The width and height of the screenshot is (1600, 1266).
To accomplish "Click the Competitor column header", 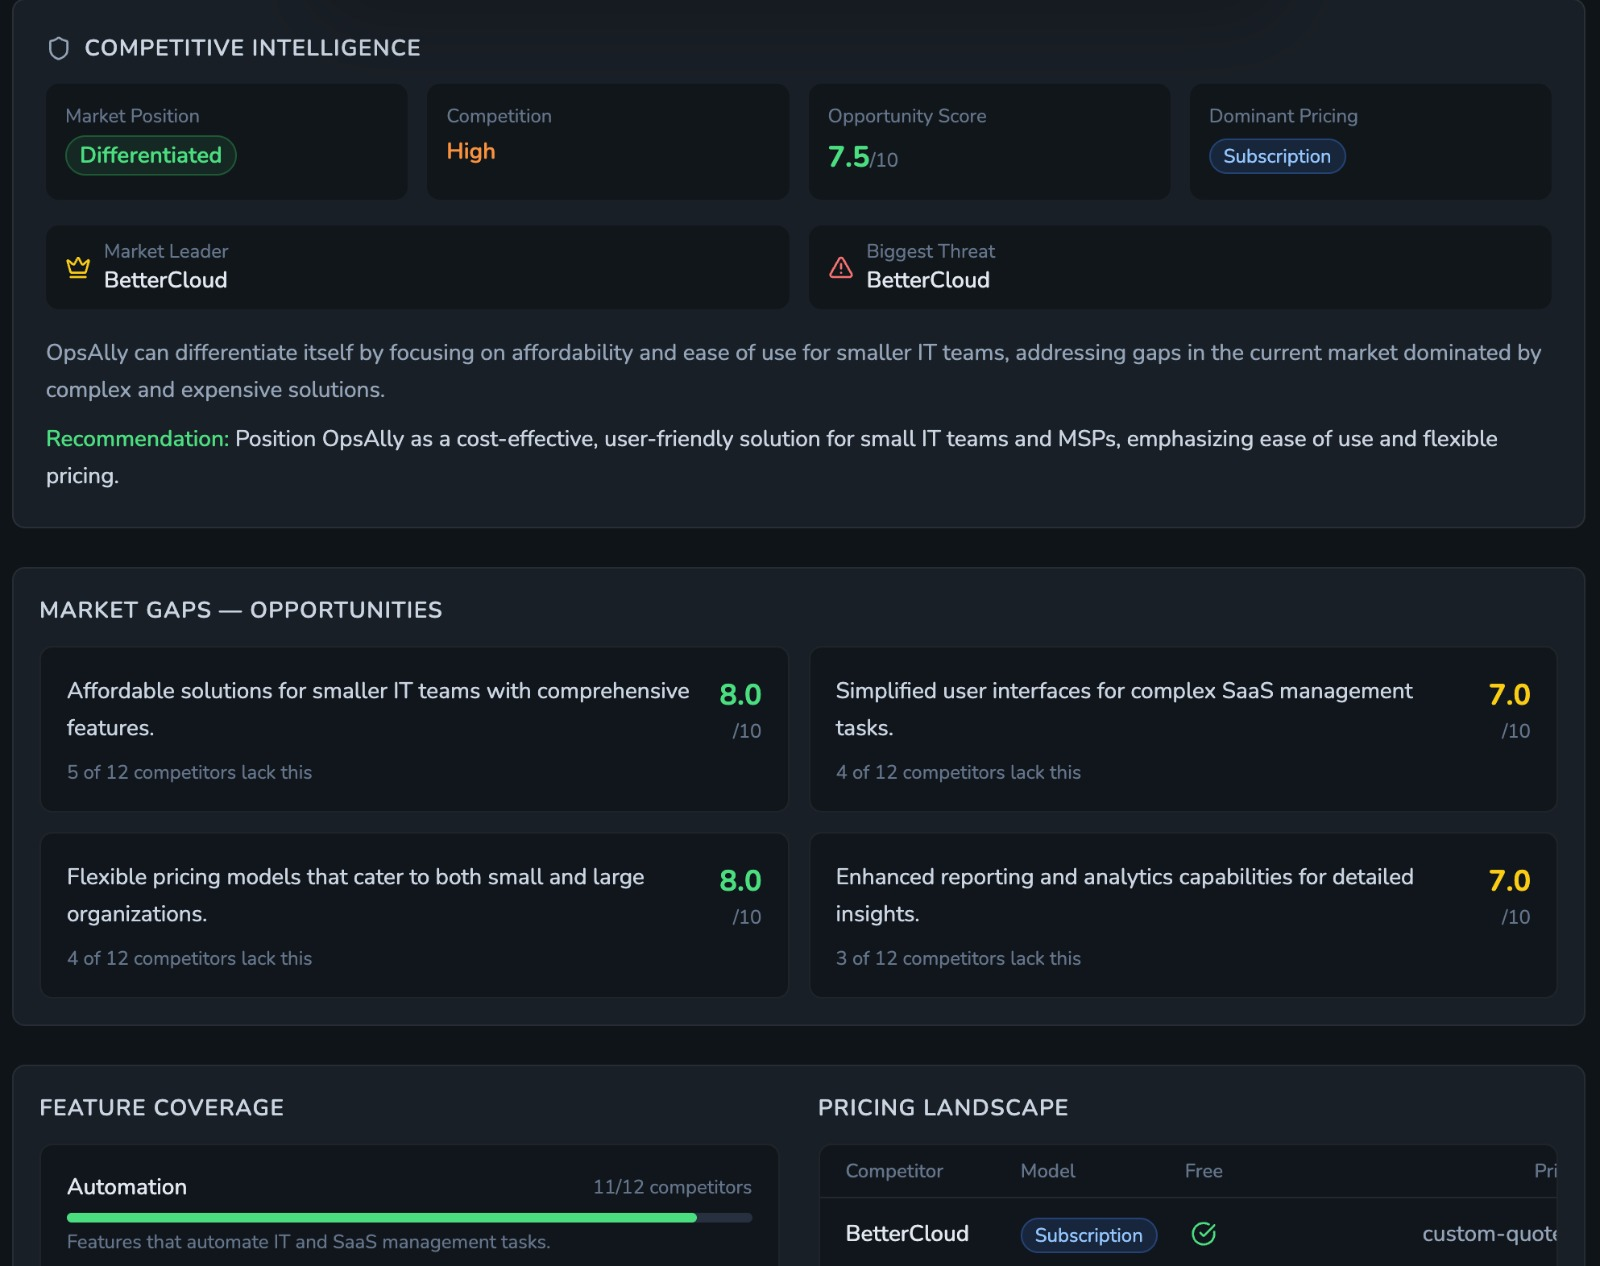I will point(894,1171).
